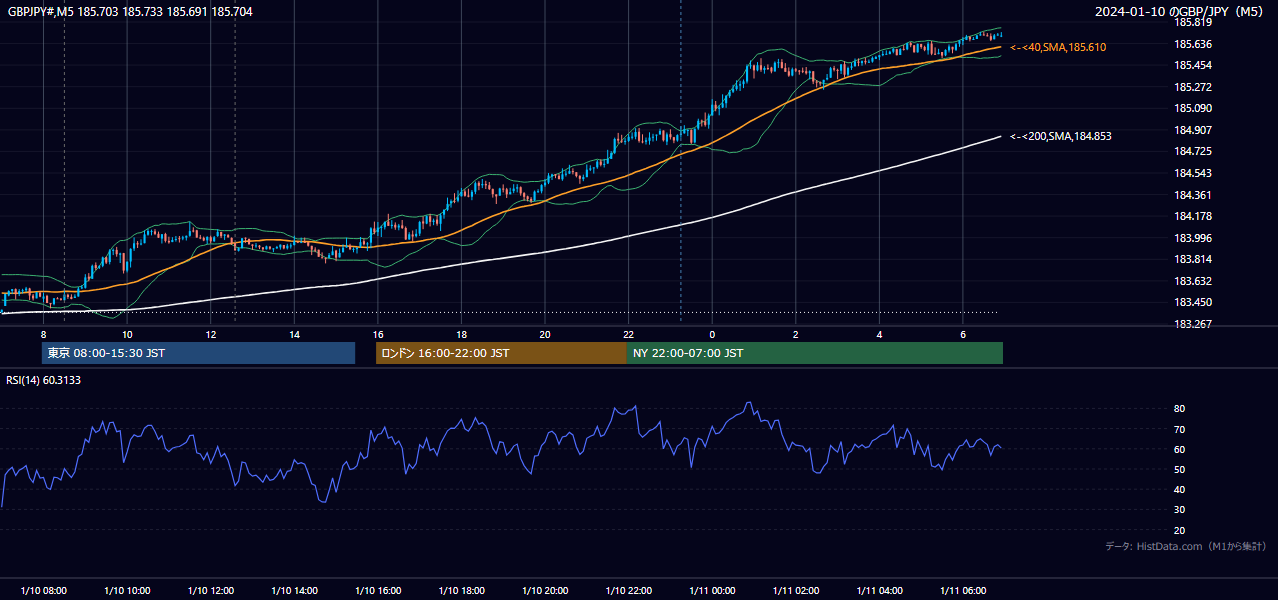Click price axis value 183.267
This screenshot has height=600, width=1278.
[x=1193, y=324]
